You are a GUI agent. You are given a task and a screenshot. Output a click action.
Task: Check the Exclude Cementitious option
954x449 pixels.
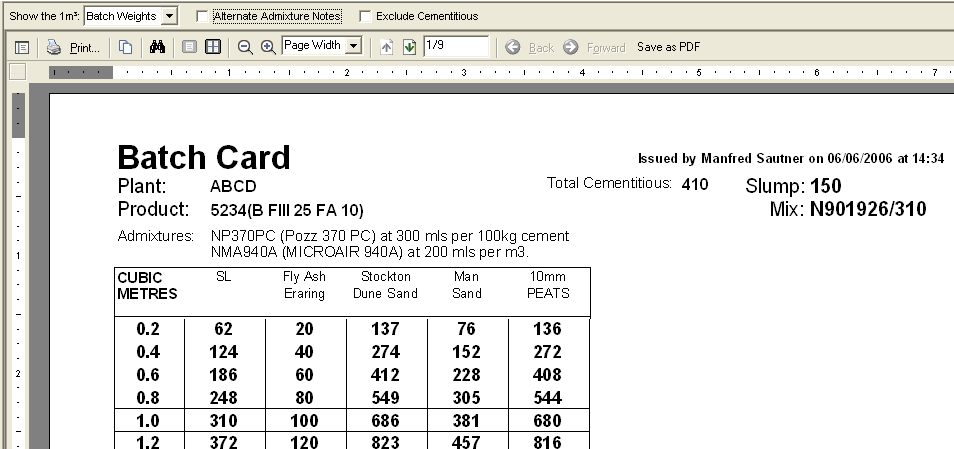coord(365,16)
